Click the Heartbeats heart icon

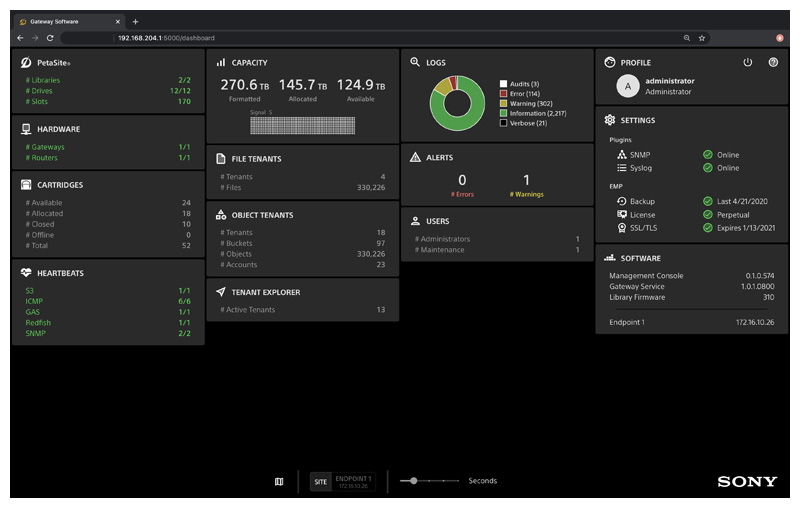tap(26, 272)
